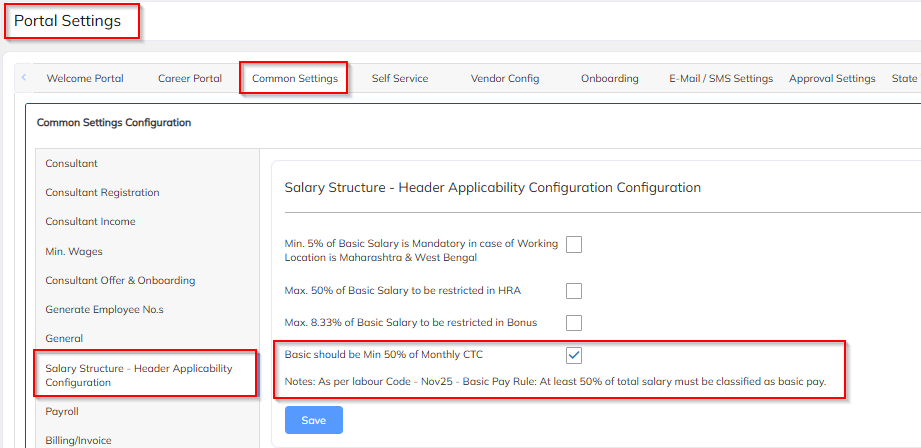The width and height of the screenshot is (921, 448).
Task: Open the Payroll settings section
Action: pos(62,411)
